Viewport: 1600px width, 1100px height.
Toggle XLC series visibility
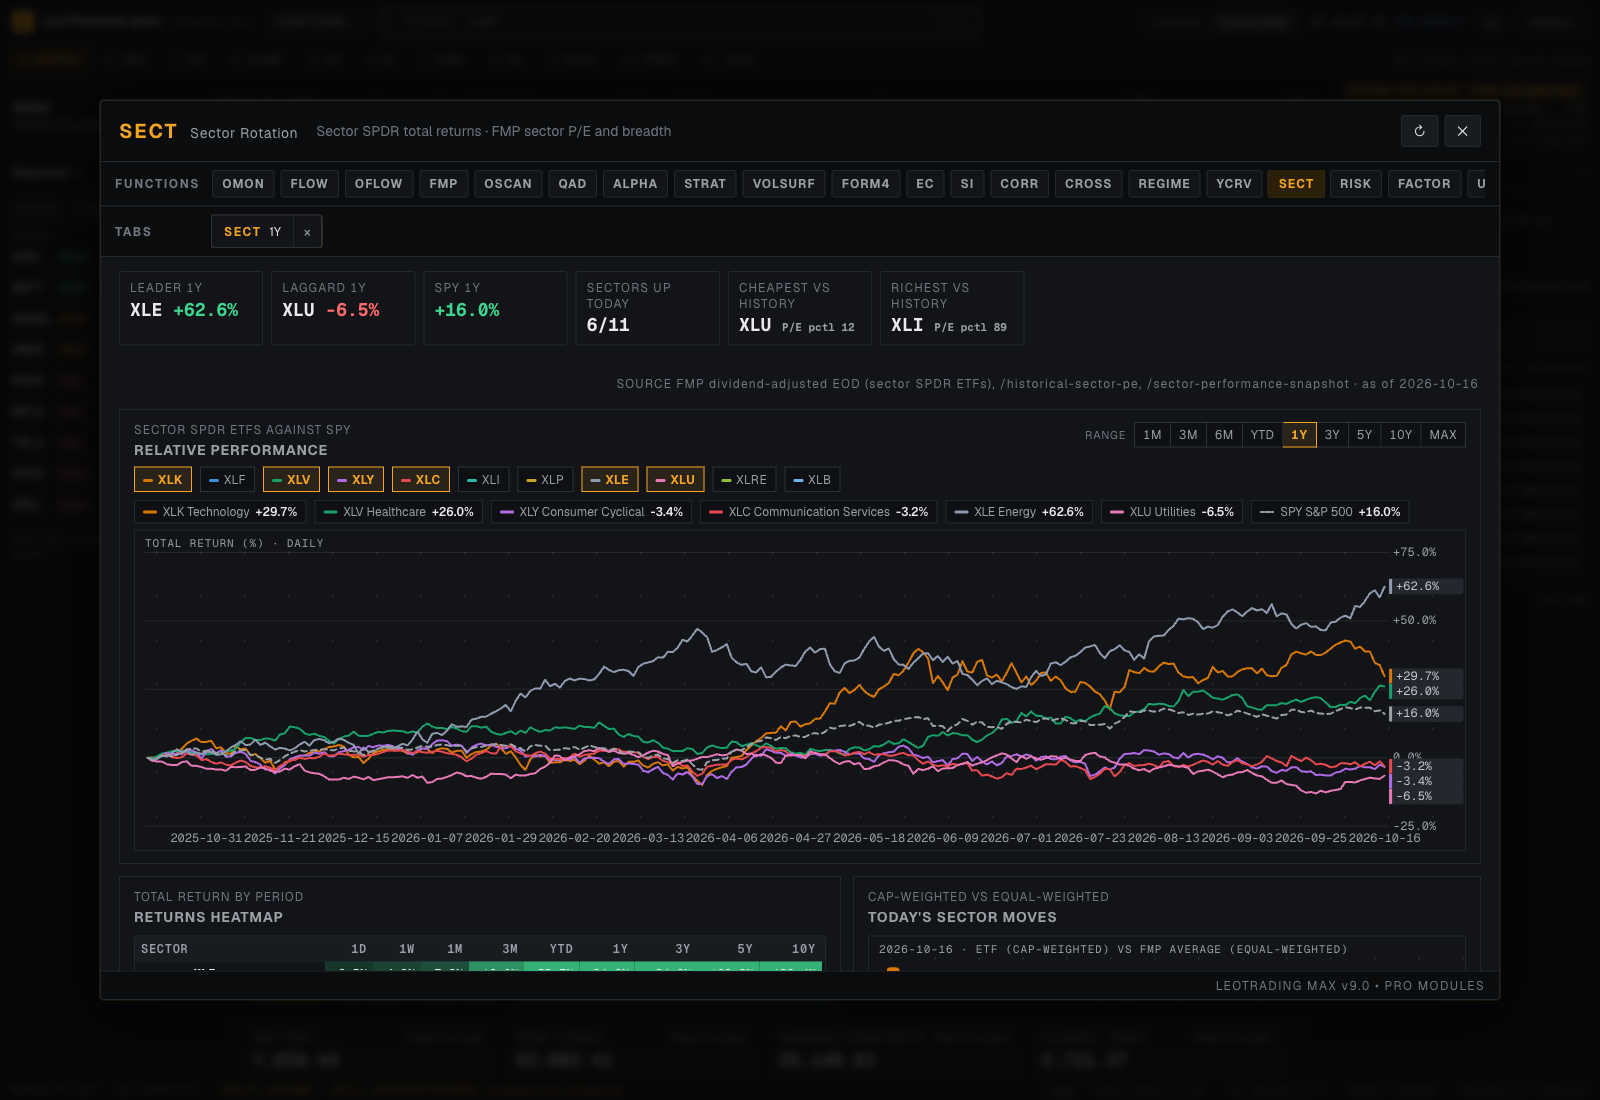tap(421, 480)
